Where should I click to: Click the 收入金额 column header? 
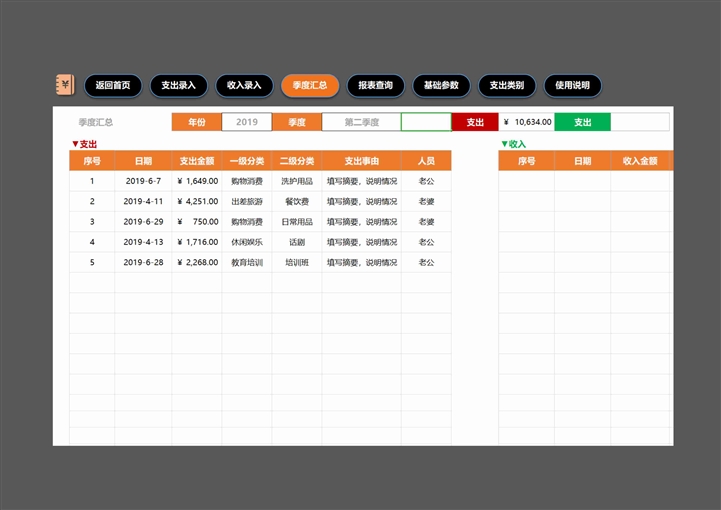coord(640,161)
